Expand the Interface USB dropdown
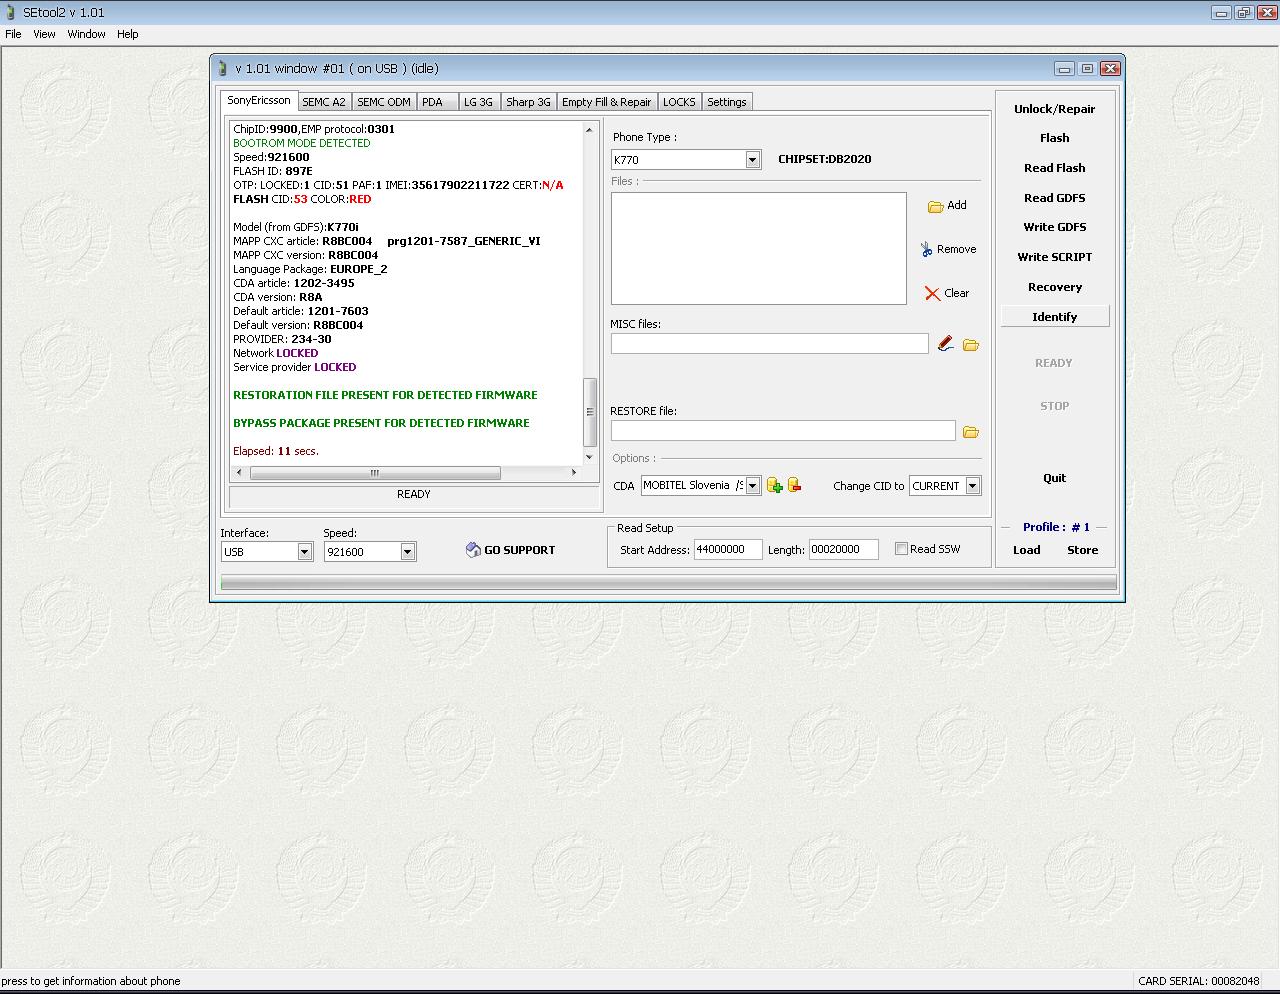 point(304,552)
